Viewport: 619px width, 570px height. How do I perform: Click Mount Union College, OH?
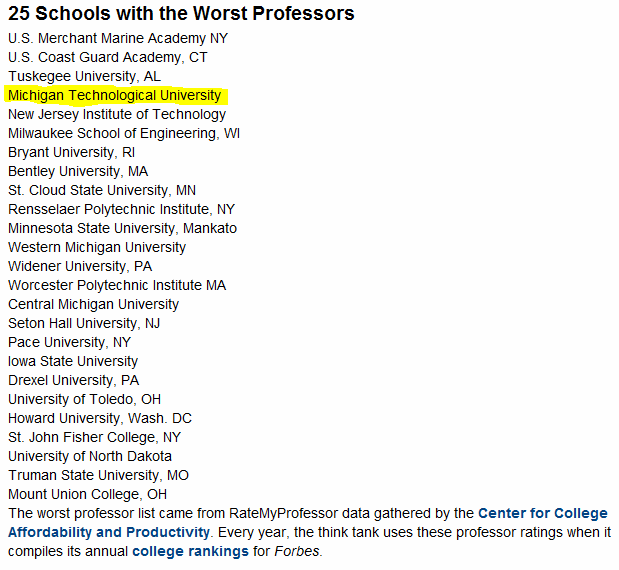(88, 494)
